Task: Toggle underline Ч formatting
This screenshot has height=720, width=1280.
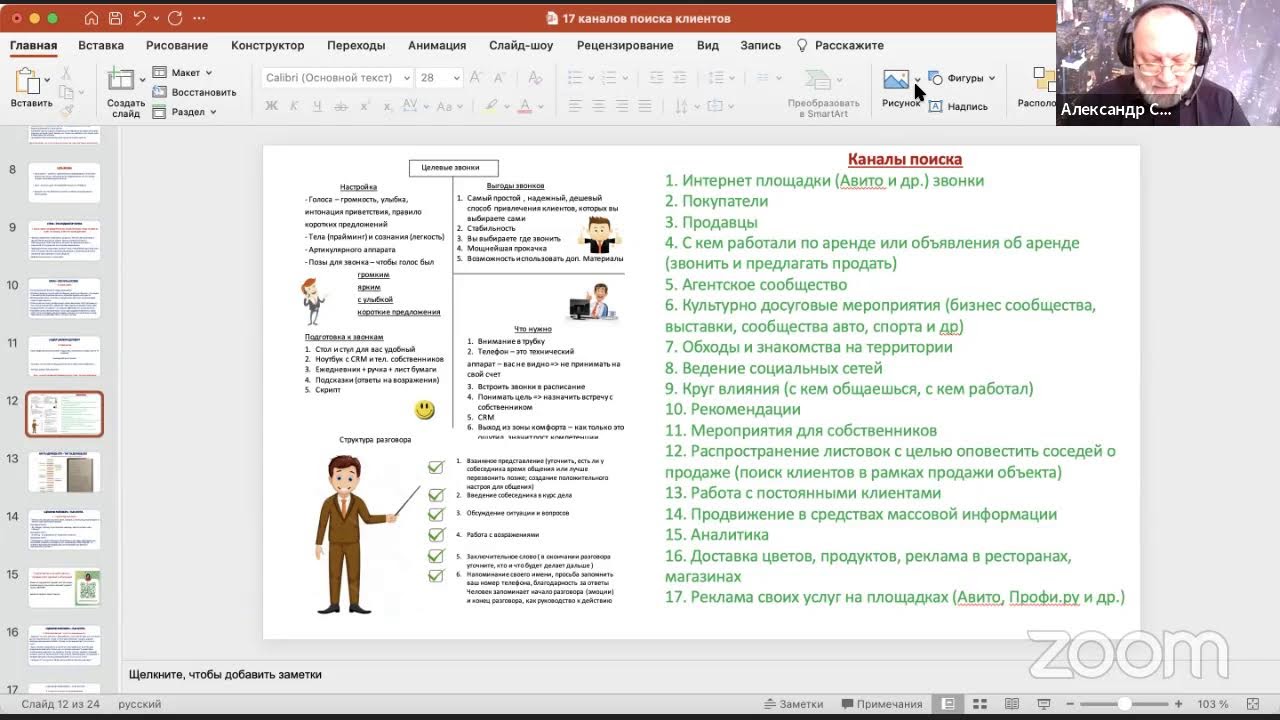Action: tap(318, 105)
